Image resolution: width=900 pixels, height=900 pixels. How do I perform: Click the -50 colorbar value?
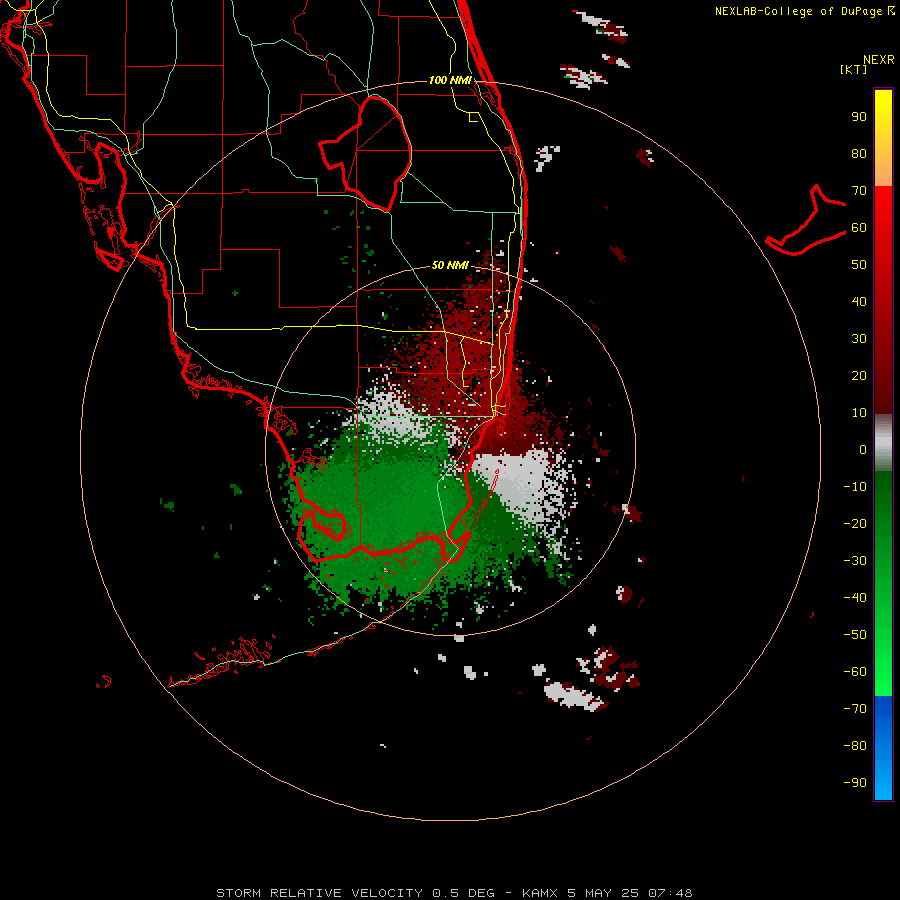[x=855, y=634]
